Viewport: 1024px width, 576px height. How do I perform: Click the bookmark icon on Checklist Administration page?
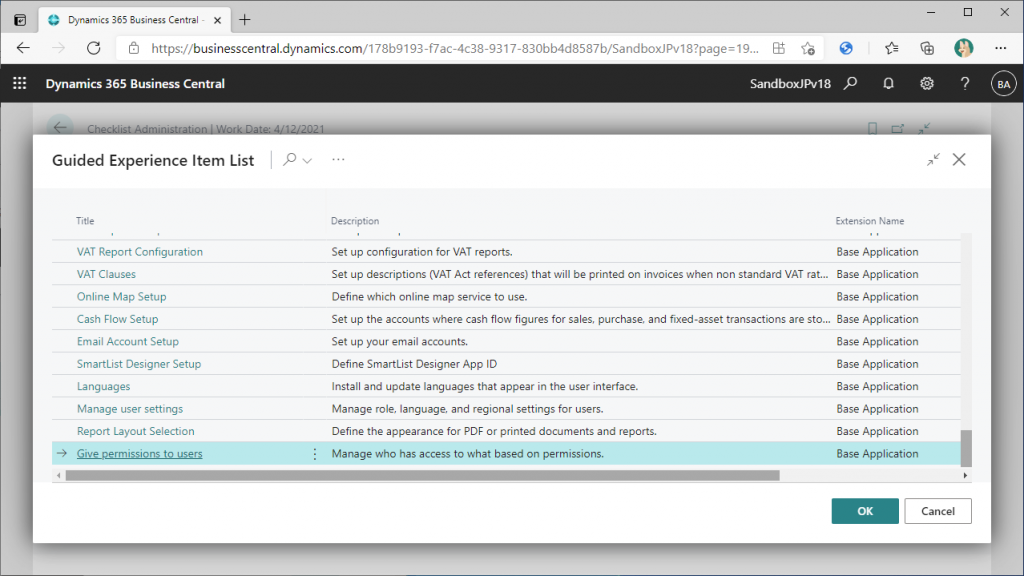click(872, 129)
